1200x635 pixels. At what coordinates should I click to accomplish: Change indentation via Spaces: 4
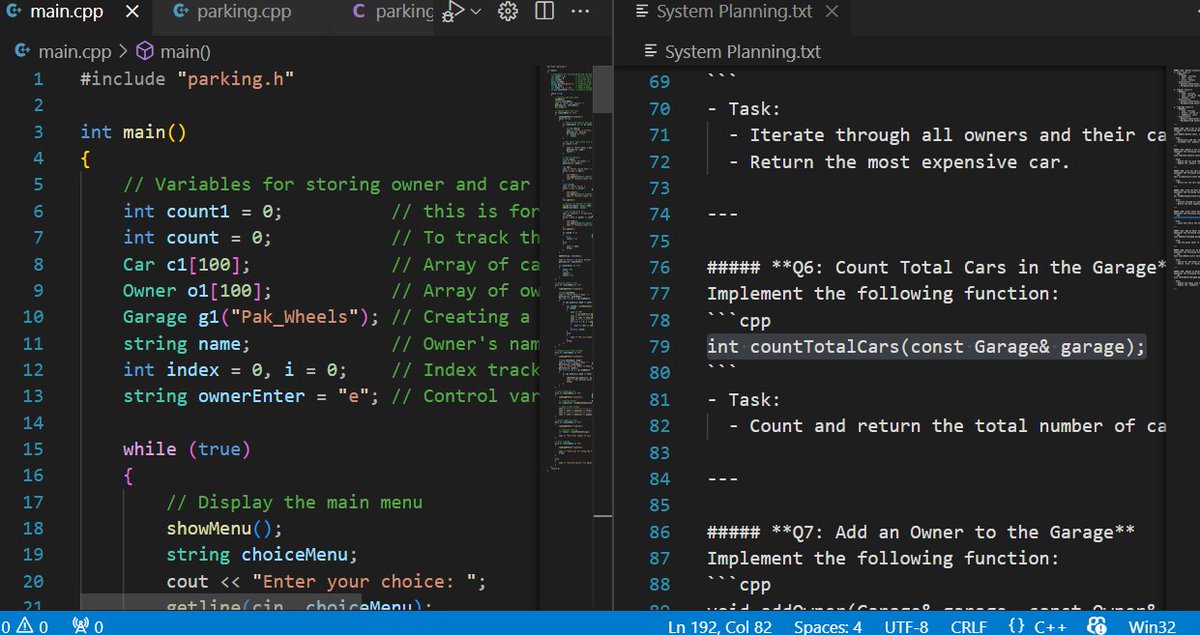tap(828, 626)
